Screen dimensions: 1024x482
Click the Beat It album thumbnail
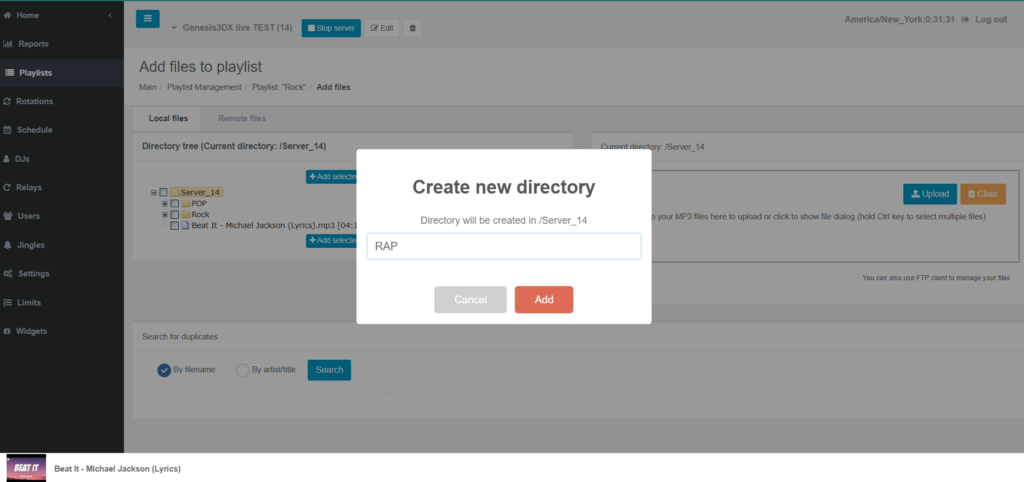pos(26,468)
